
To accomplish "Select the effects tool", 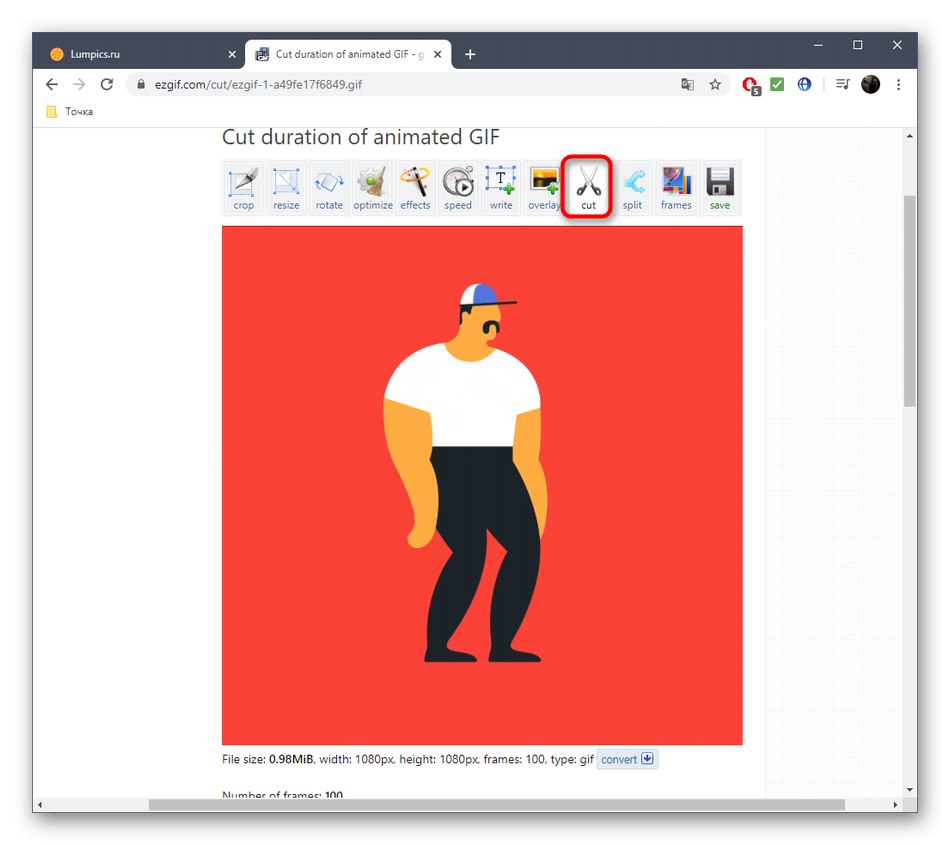I will (415, 187).
